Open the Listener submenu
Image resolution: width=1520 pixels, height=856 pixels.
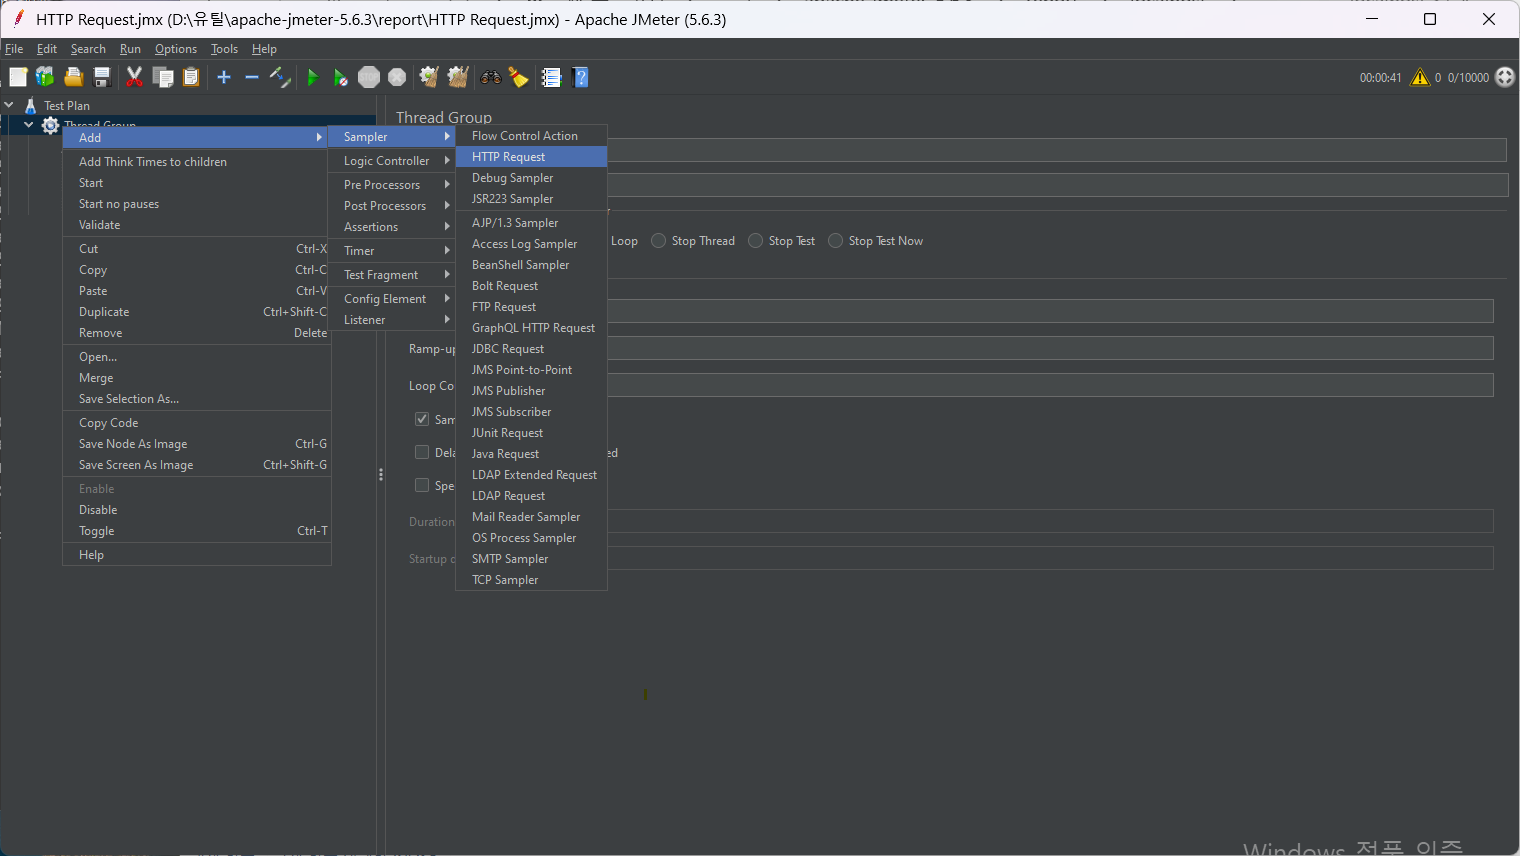pyautogui.click(x=392, y=320)
